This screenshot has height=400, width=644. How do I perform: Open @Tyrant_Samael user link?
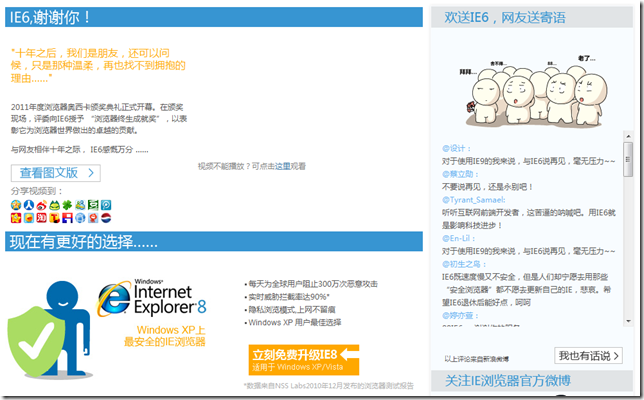click(x=474, y=200)
